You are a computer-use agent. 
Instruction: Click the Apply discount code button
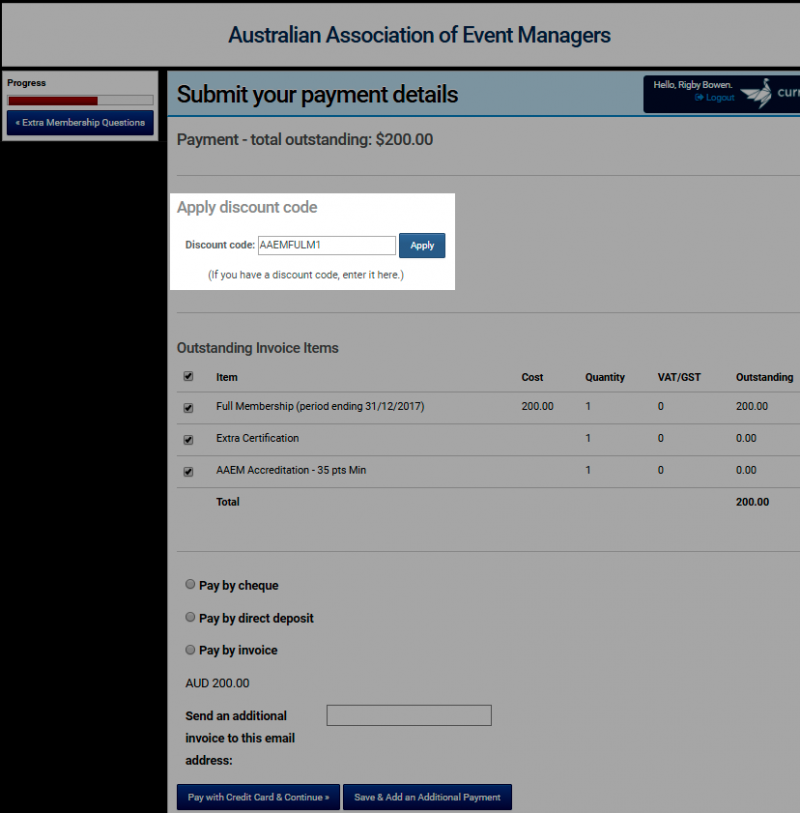(x=422, y=245)
